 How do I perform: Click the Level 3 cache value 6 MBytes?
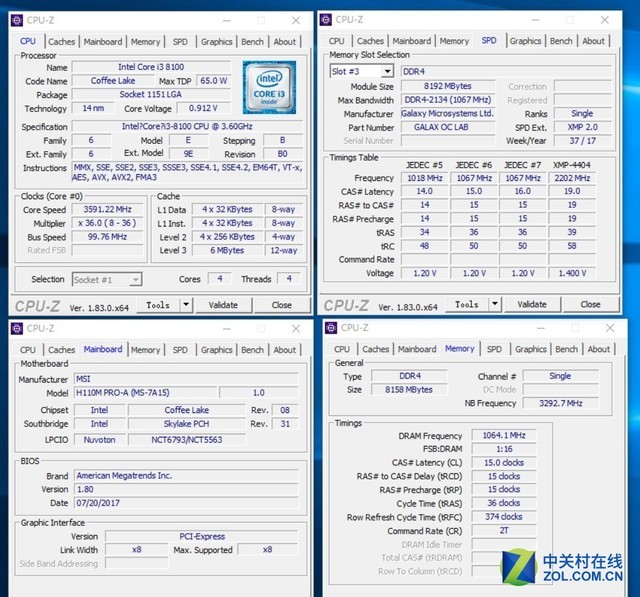(227, 251)
